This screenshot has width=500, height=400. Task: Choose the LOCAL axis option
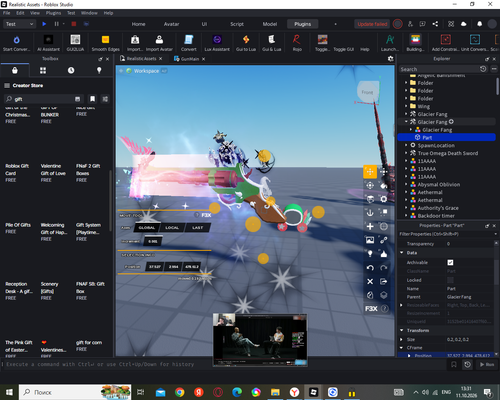pos(172,228)
